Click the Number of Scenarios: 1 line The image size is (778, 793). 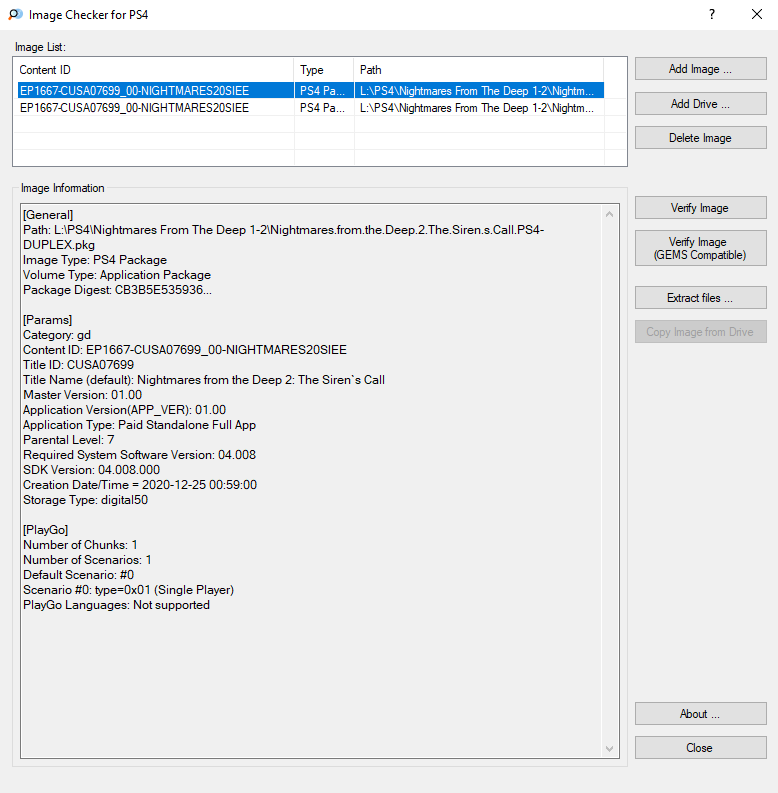point(88,560)
